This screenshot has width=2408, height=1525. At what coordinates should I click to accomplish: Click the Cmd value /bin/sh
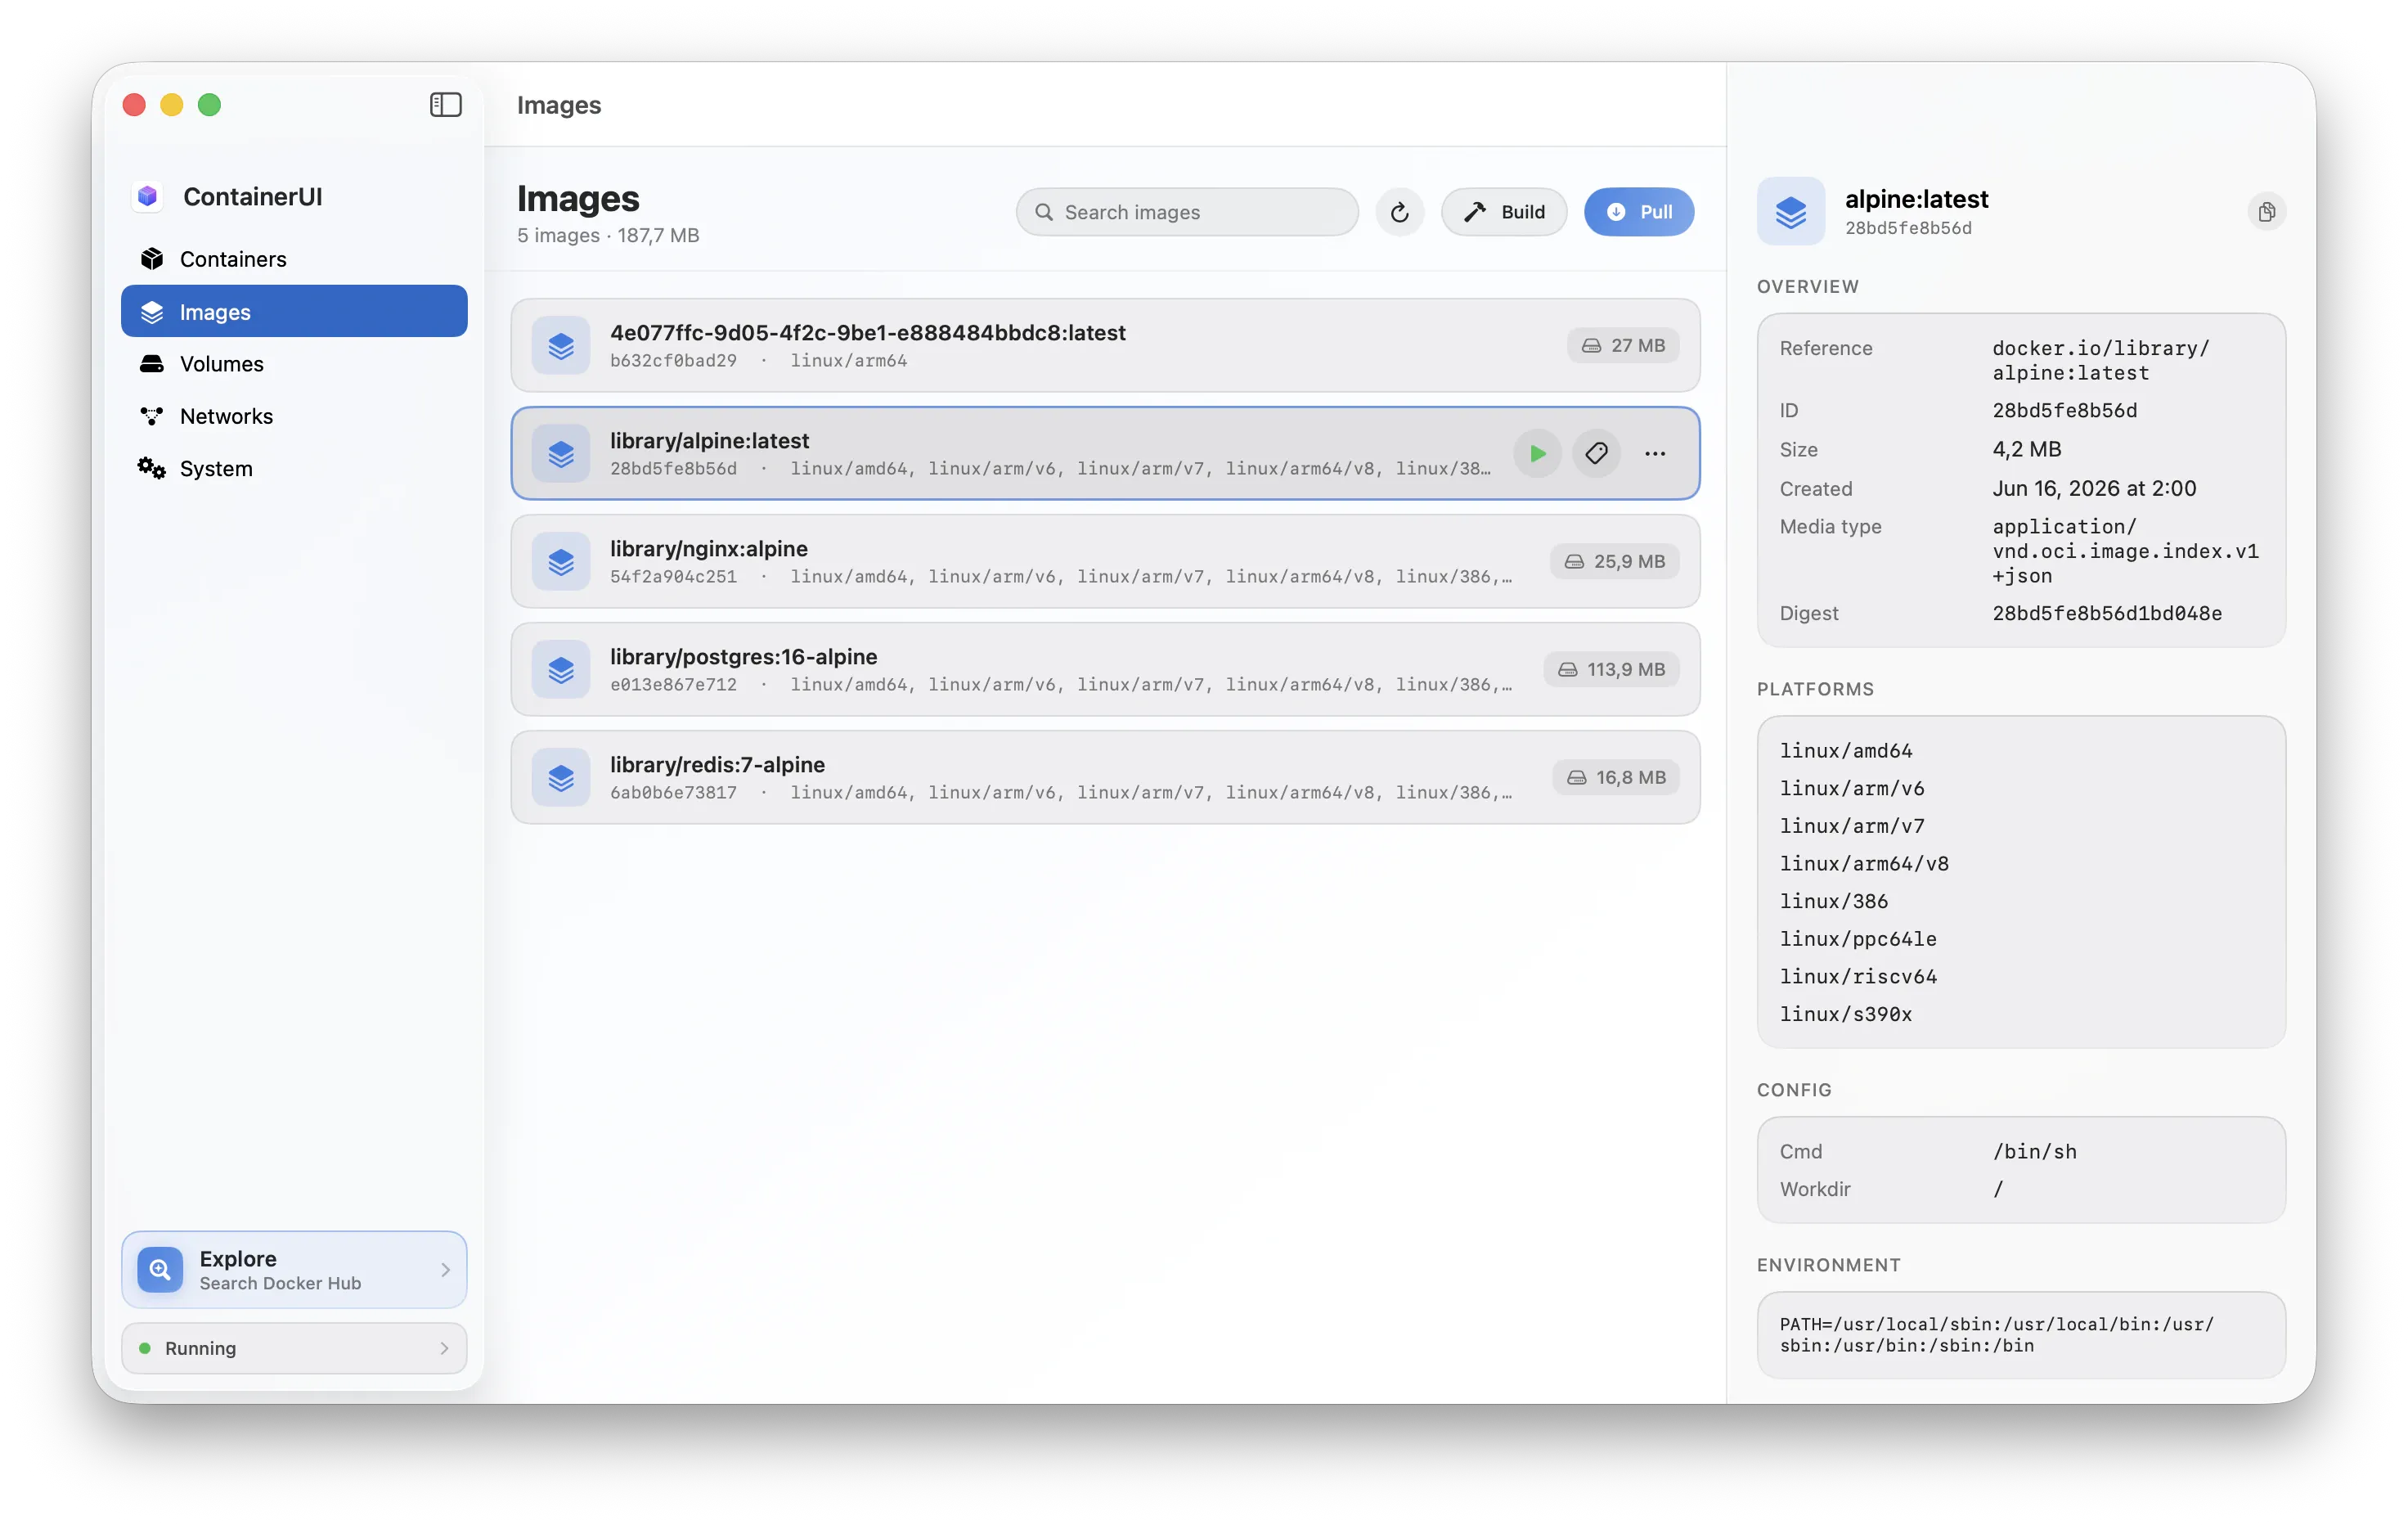coord(2034,1152)
